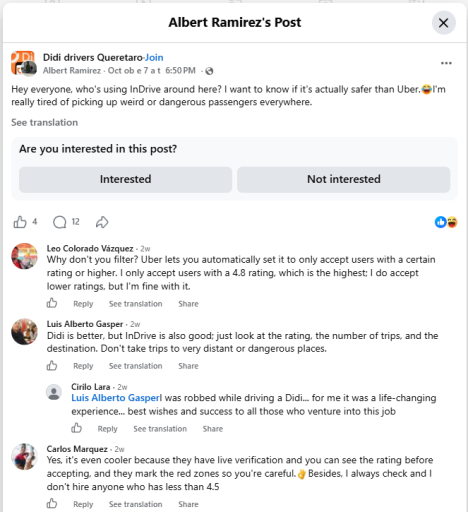Like Carlos Marquez's comment

(52, 503)
